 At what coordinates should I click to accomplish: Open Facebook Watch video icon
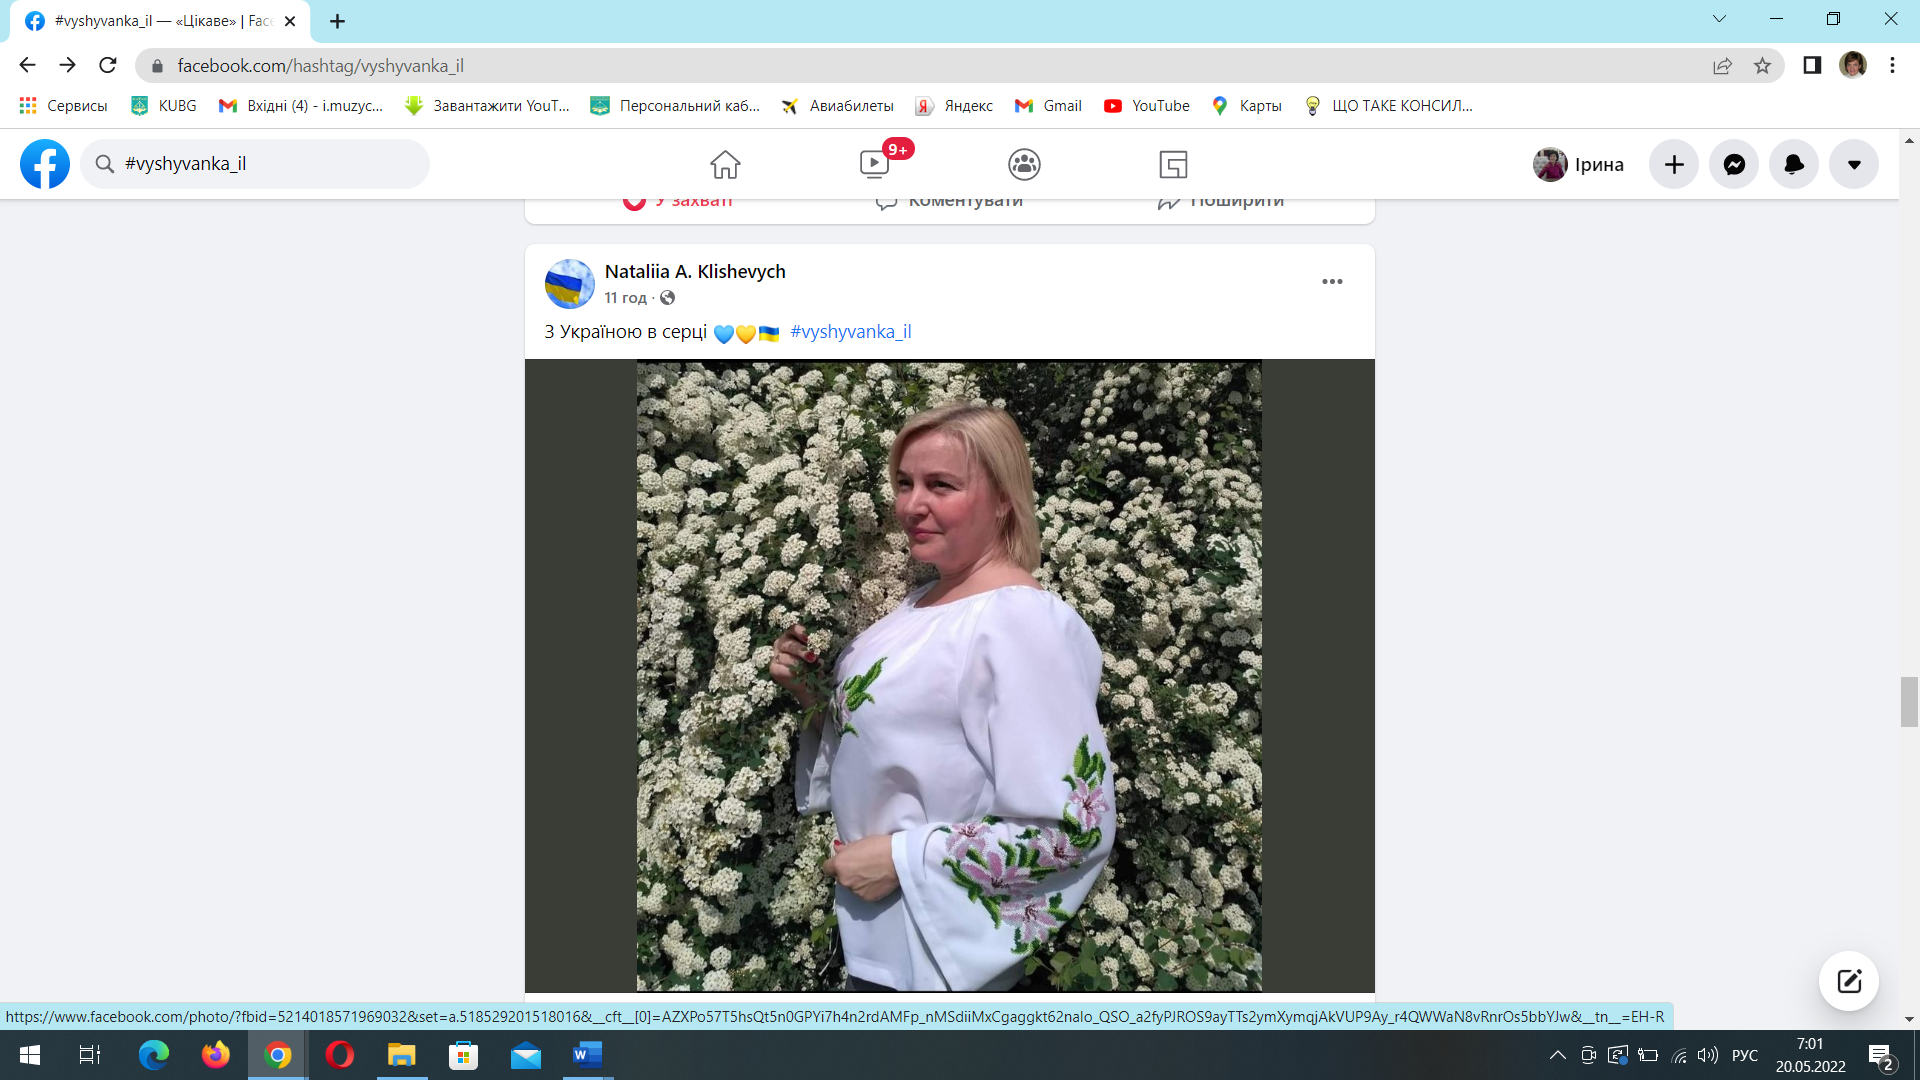coord(874,164)
